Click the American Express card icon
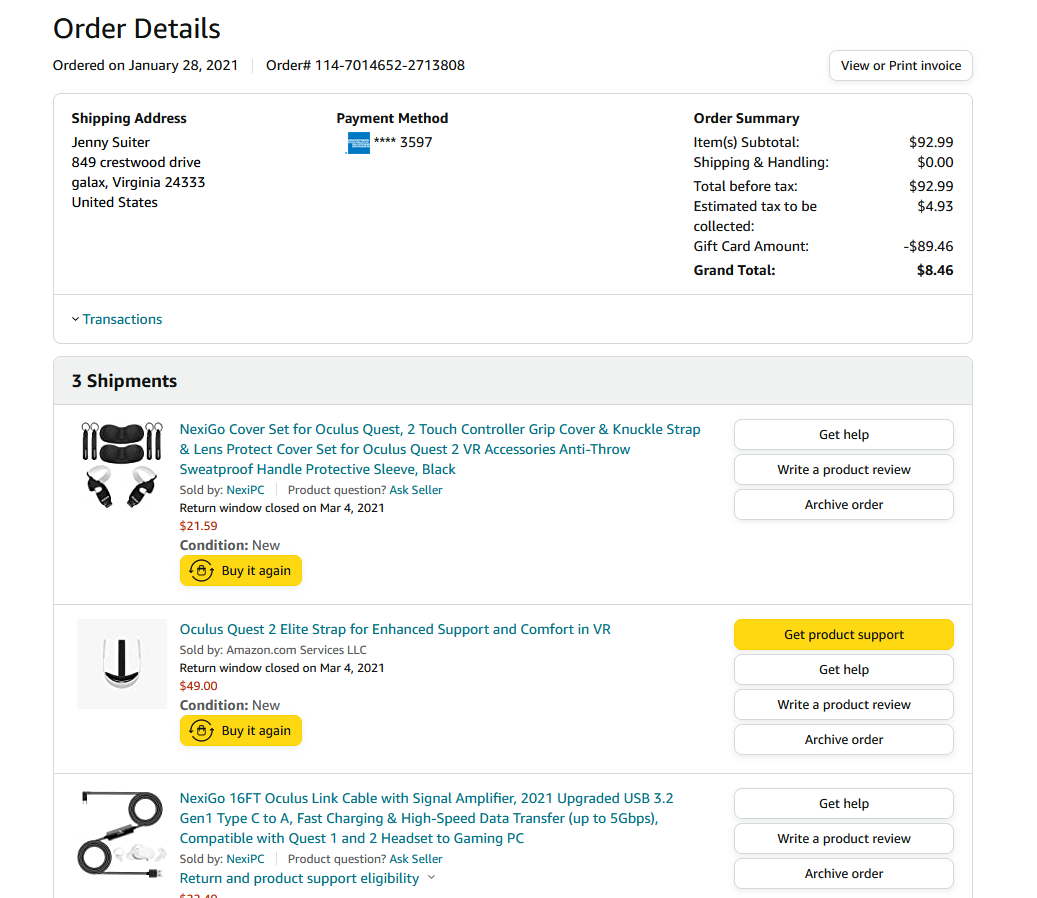This screenshot has height=898, width=1037. pyautogui.click(x=358, y=143)
